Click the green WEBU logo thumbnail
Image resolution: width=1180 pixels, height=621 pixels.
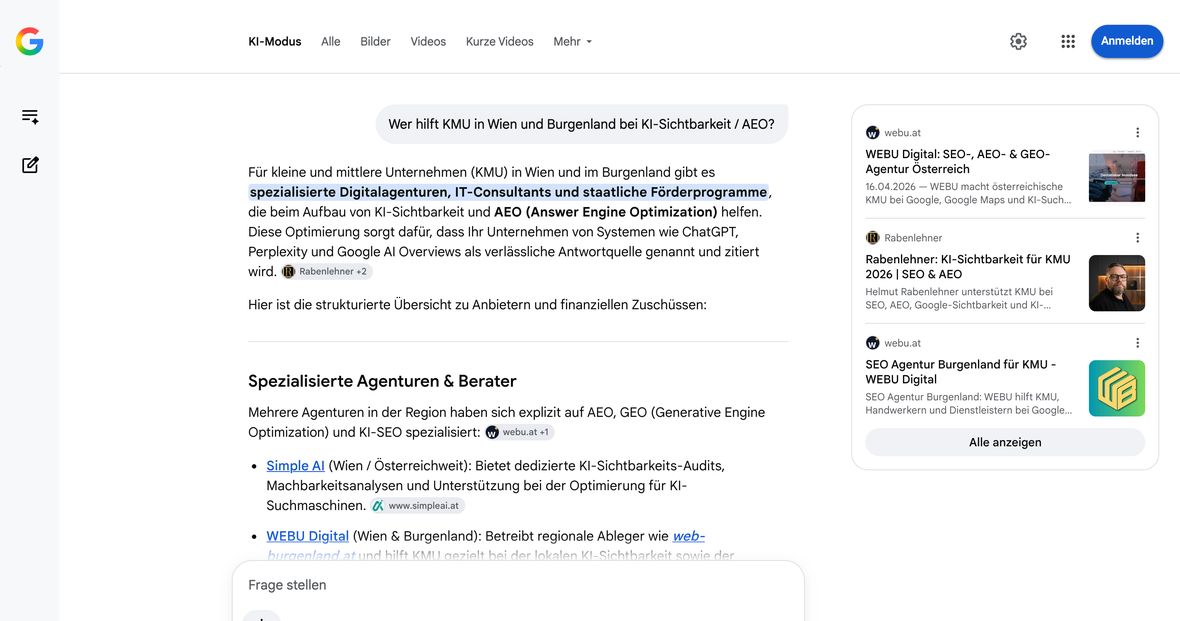1117,388
